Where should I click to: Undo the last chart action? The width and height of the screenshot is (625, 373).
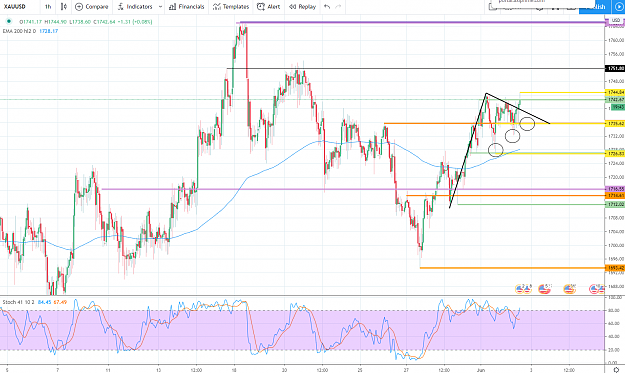pyautogui.click(x=327, y=7)
